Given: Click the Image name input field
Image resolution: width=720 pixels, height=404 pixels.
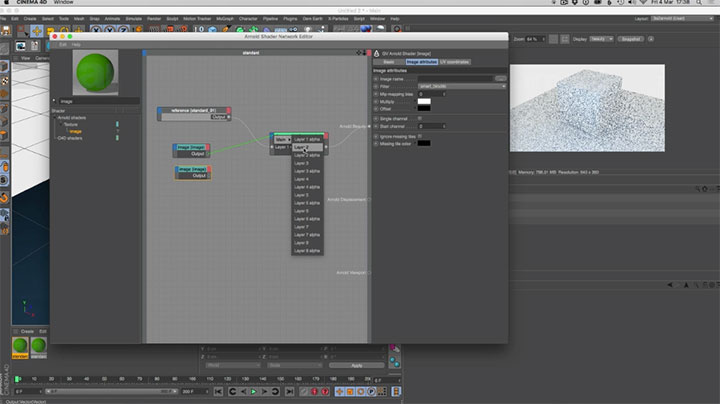Looking at the screenshot, I should click(x=456, y=79).
